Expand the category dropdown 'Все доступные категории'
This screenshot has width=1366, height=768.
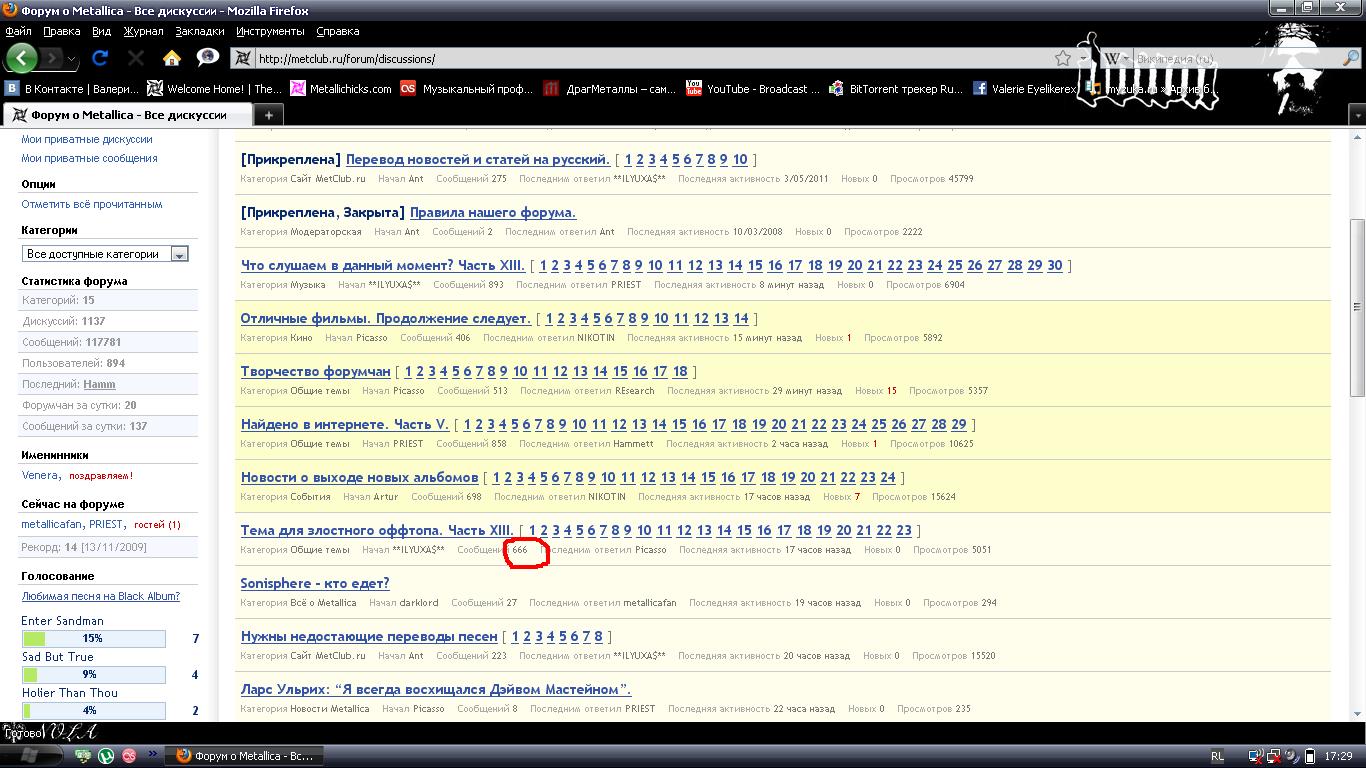pos(179,254)
